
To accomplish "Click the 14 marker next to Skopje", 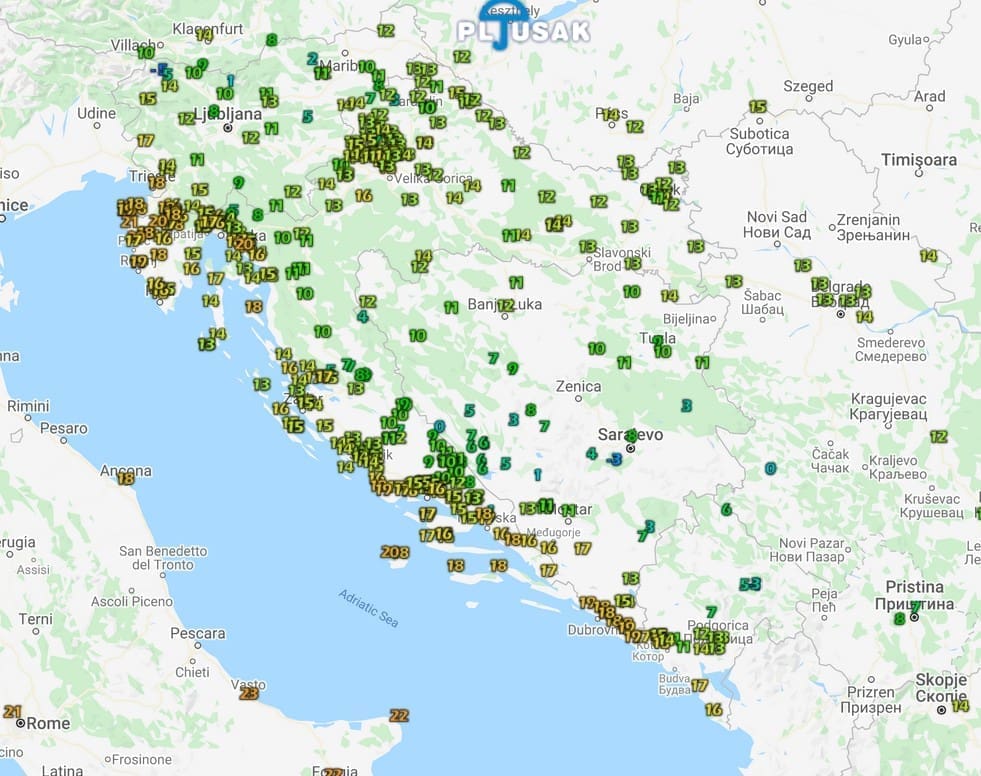I will coord(961,706).
